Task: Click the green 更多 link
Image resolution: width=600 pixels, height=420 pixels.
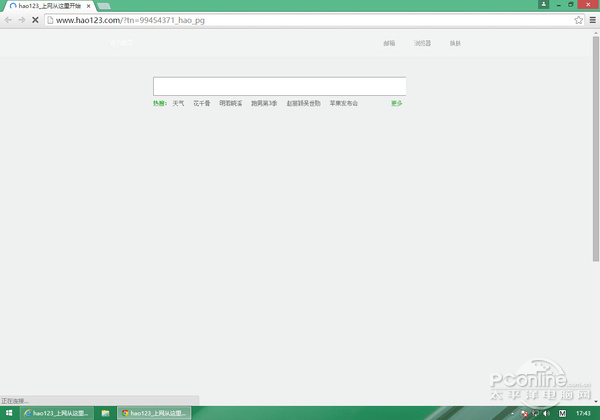Action: [396, 103]
